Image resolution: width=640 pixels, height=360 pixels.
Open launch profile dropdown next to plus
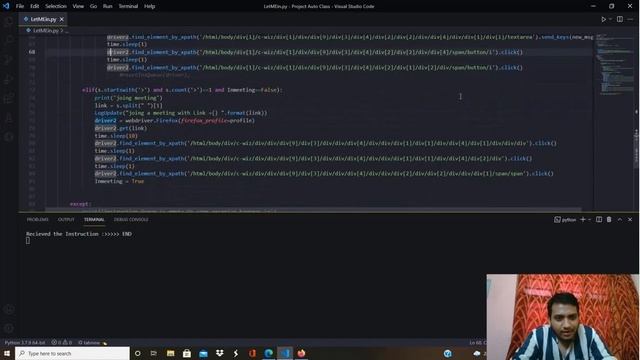(590, 220)
